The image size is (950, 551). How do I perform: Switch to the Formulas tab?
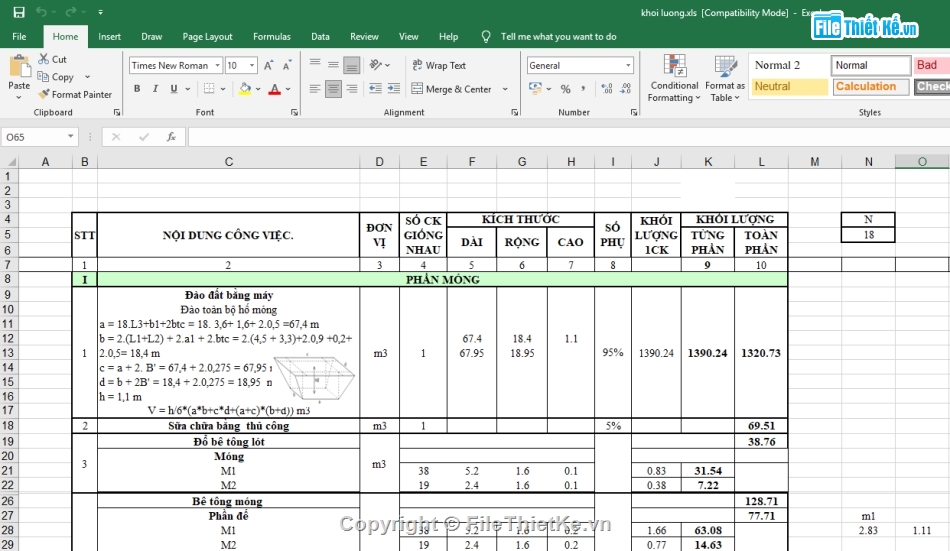point(271,36)
